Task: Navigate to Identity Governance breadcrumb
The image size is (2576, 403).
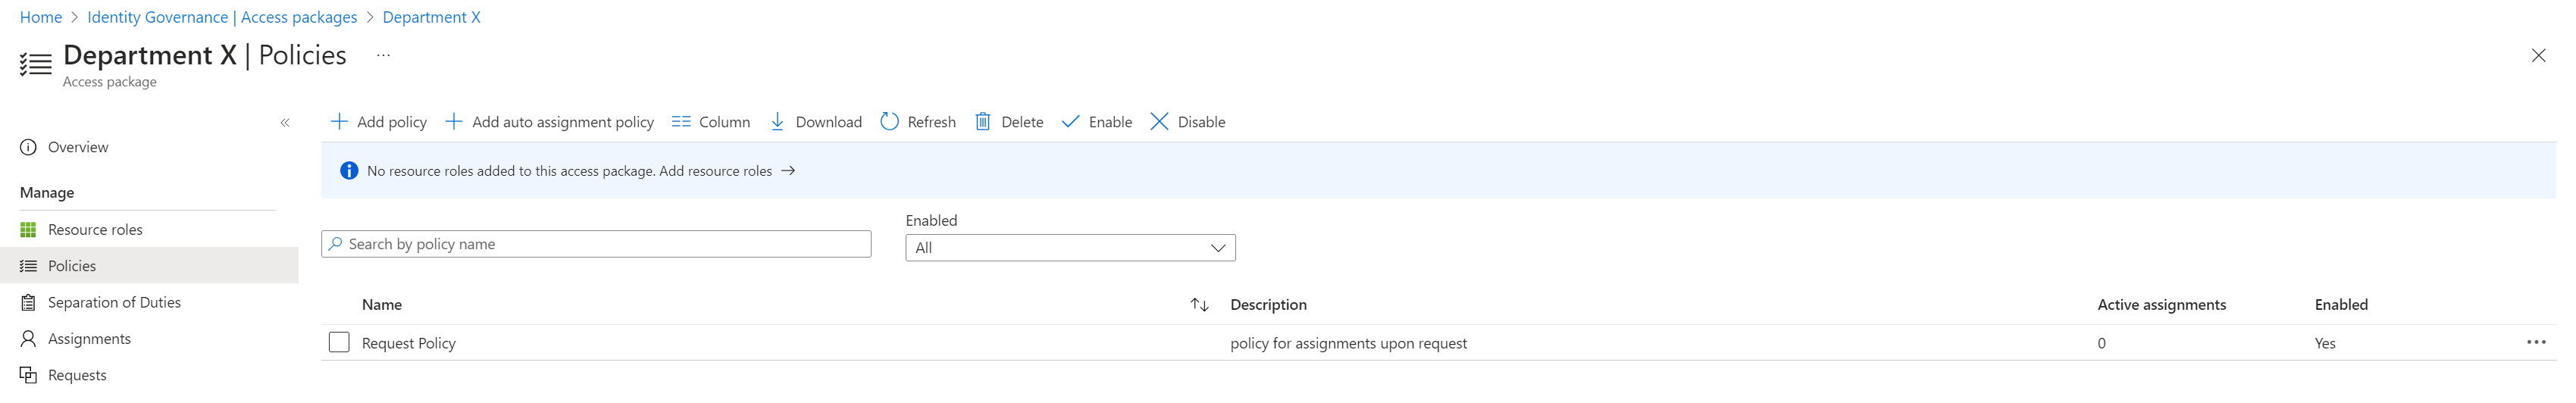Action: [222, 17]
